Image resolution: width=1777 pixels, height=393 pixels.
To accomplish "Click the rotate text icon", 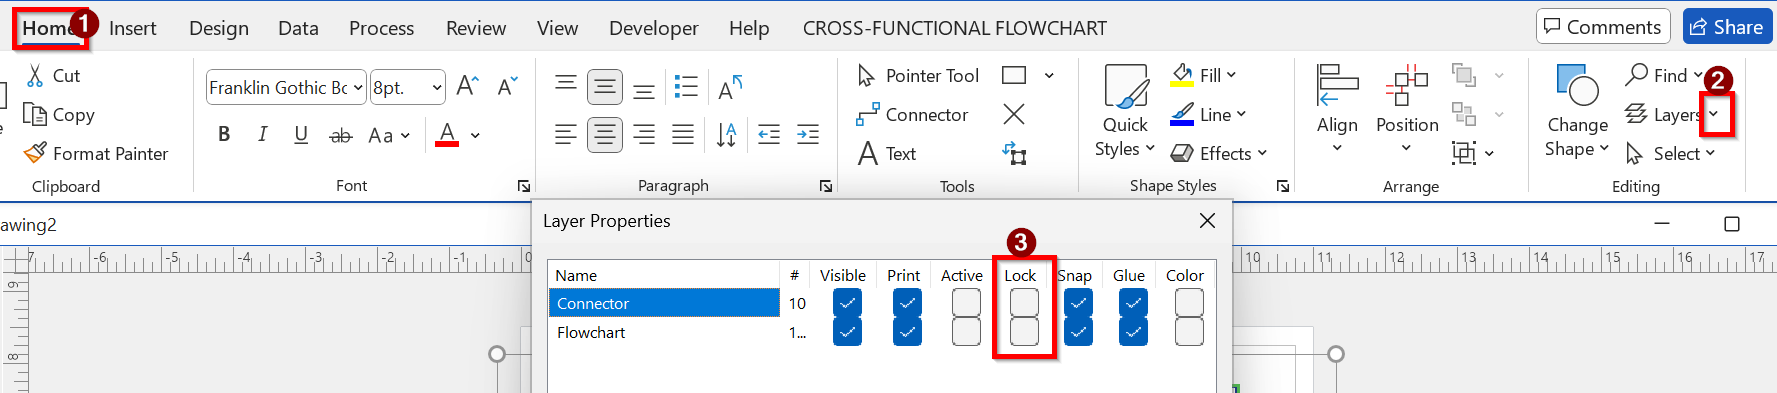I will (x=730, y=88).
